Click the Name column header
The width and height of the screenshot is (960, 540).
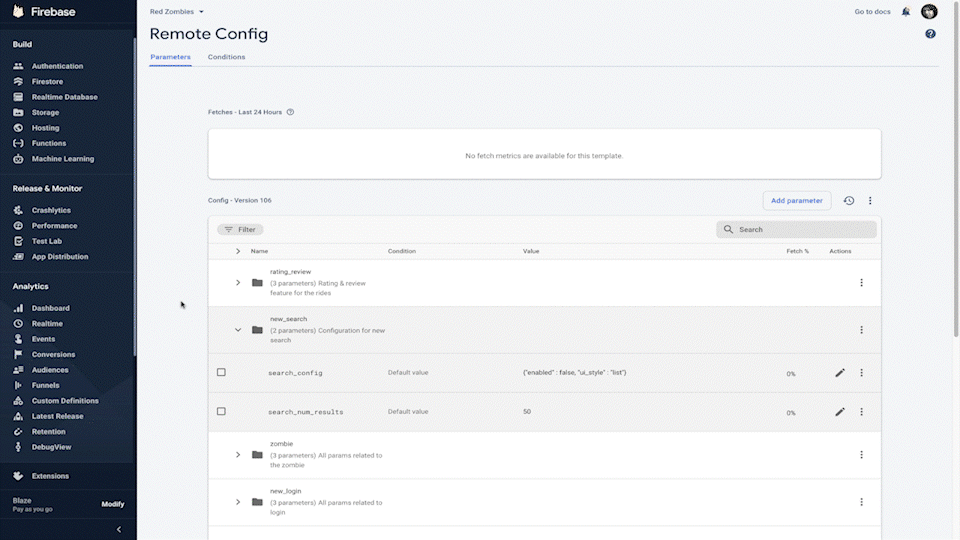click(x=259, y=251)
